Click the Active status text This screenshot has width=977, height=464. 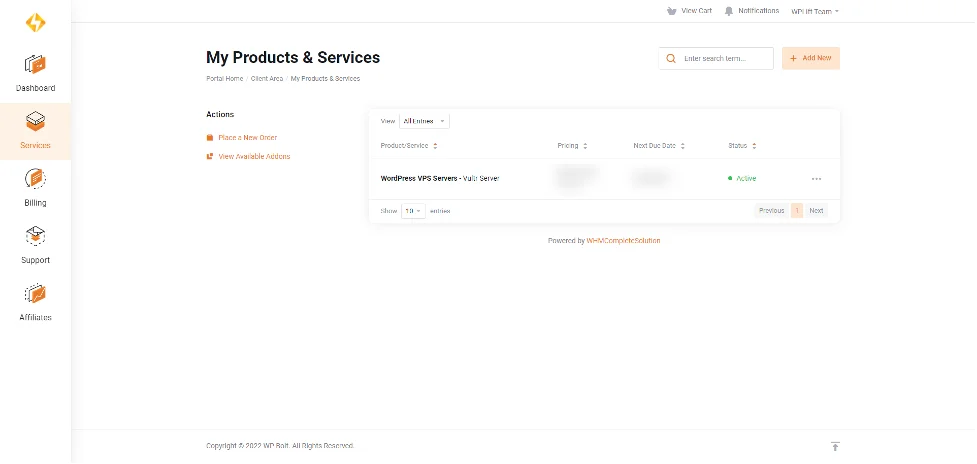tap(746, 179)
